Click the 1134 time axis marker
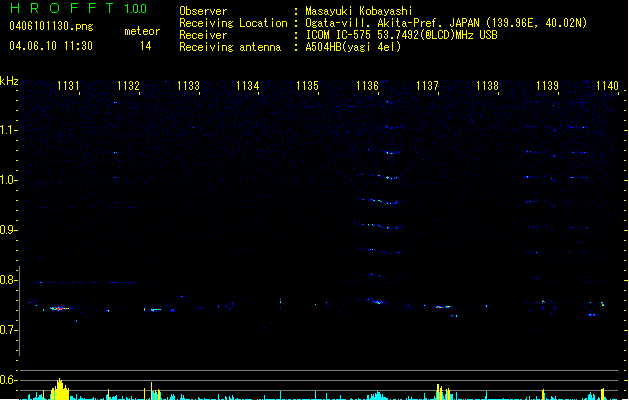The image size is (629, 400). tap(248, 85)
